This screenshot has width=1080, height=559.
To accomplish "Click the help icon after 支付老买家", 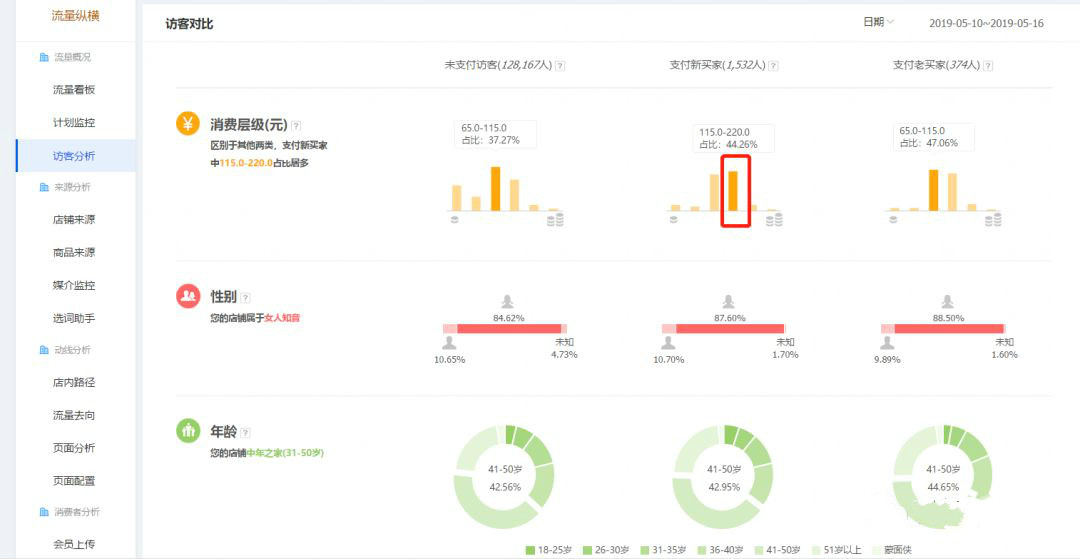I will [x=988, y=65].
